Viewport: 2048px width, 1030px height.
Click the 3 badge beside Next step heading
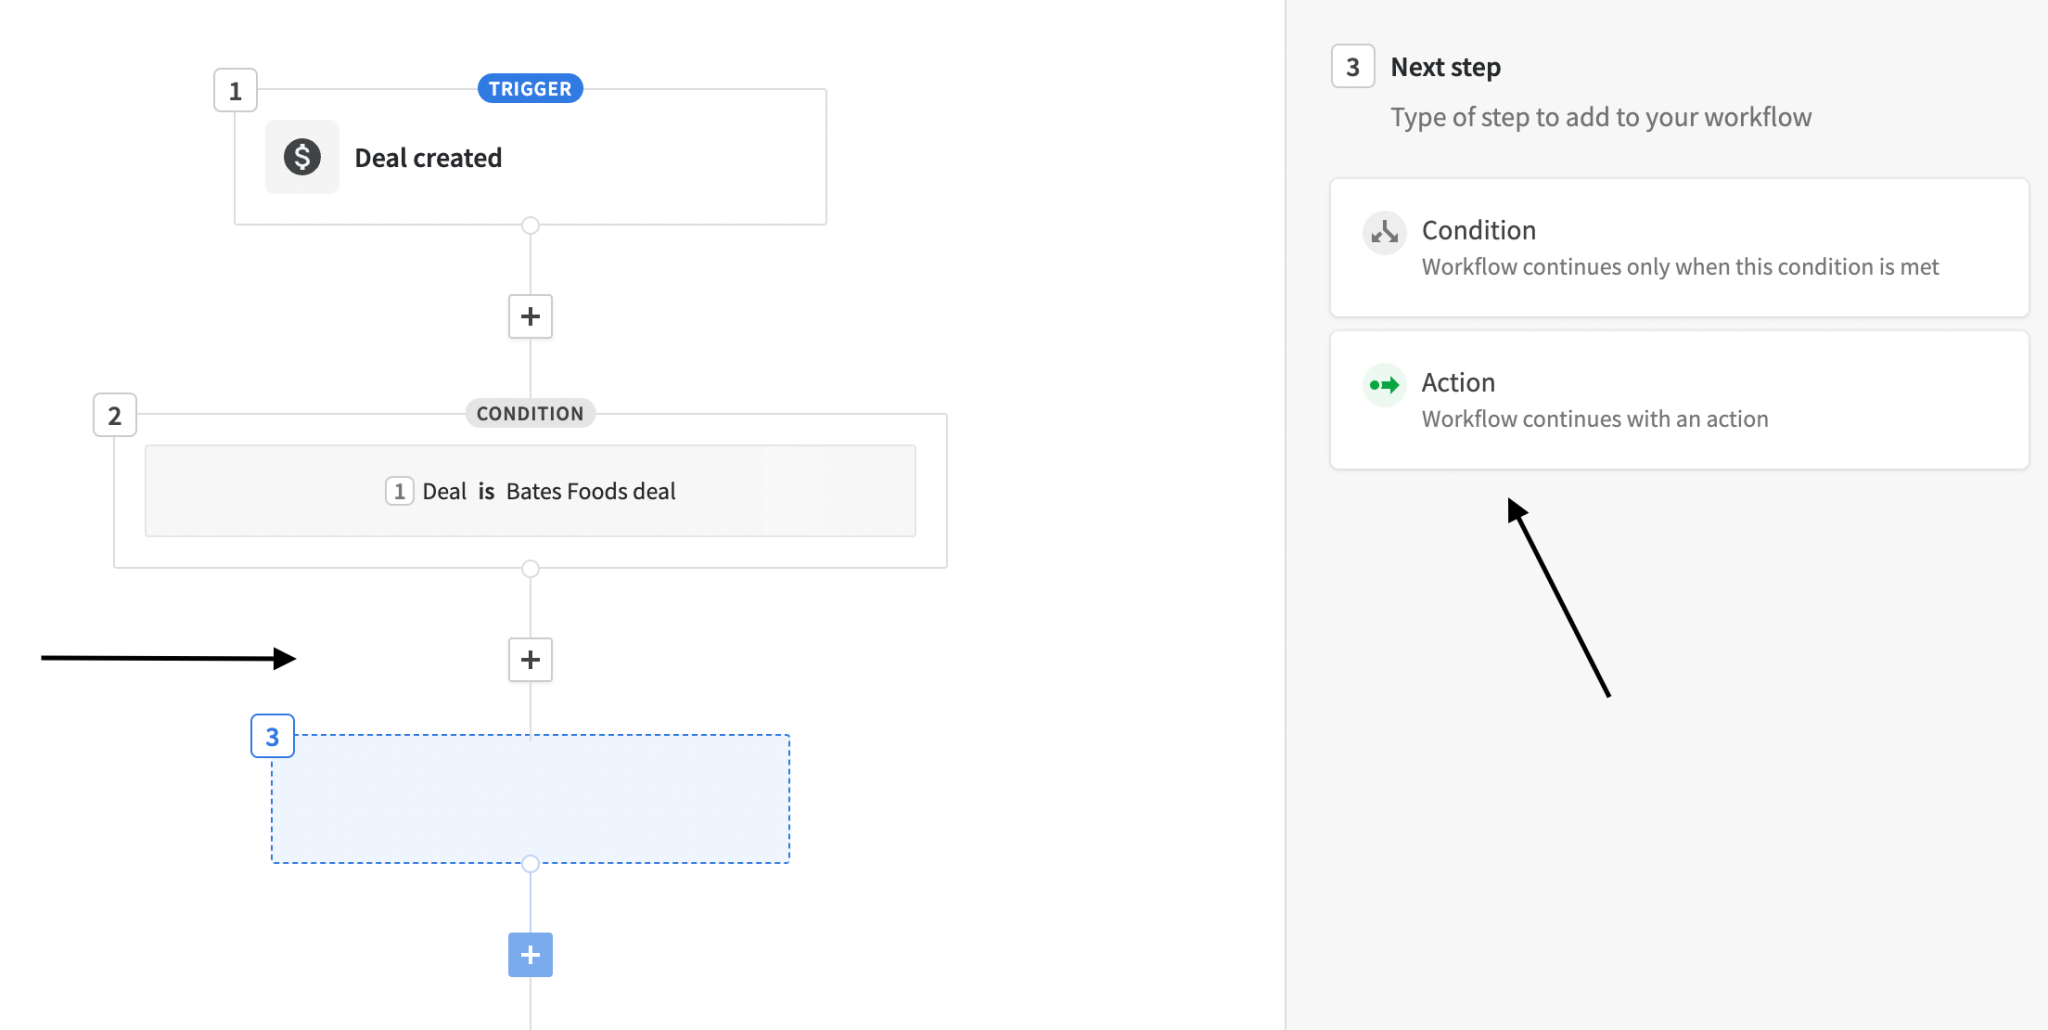point(1353,66)
